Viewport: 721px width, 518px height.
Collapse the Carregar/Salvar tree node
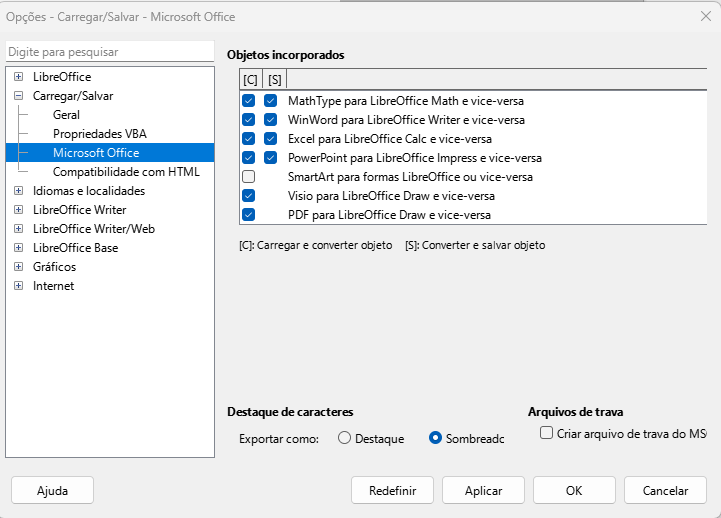[x=18, y=96]
